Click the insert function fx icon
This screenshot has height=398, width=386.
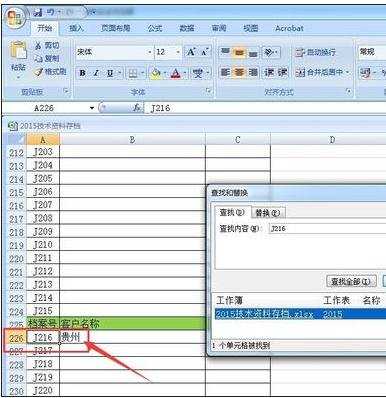coord(137,108)
